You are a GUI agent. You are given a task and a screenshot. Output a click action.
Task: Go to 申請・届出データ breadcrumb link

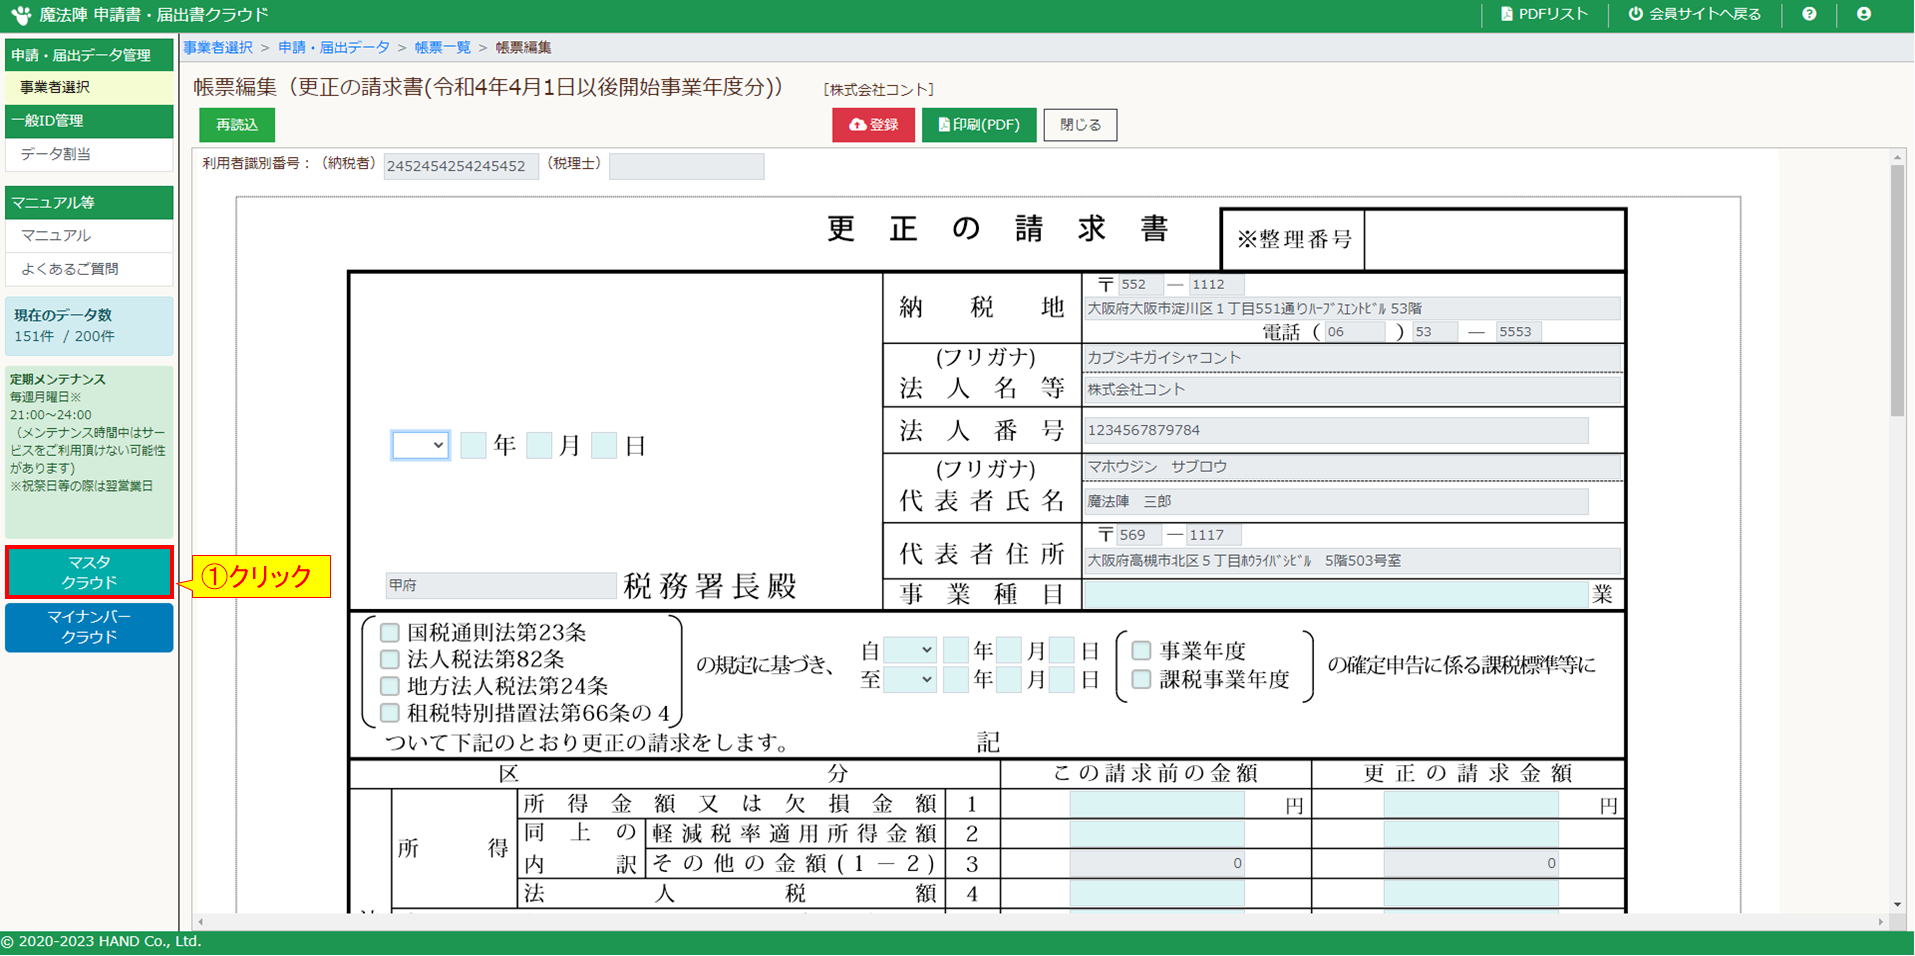click(334, 48)
